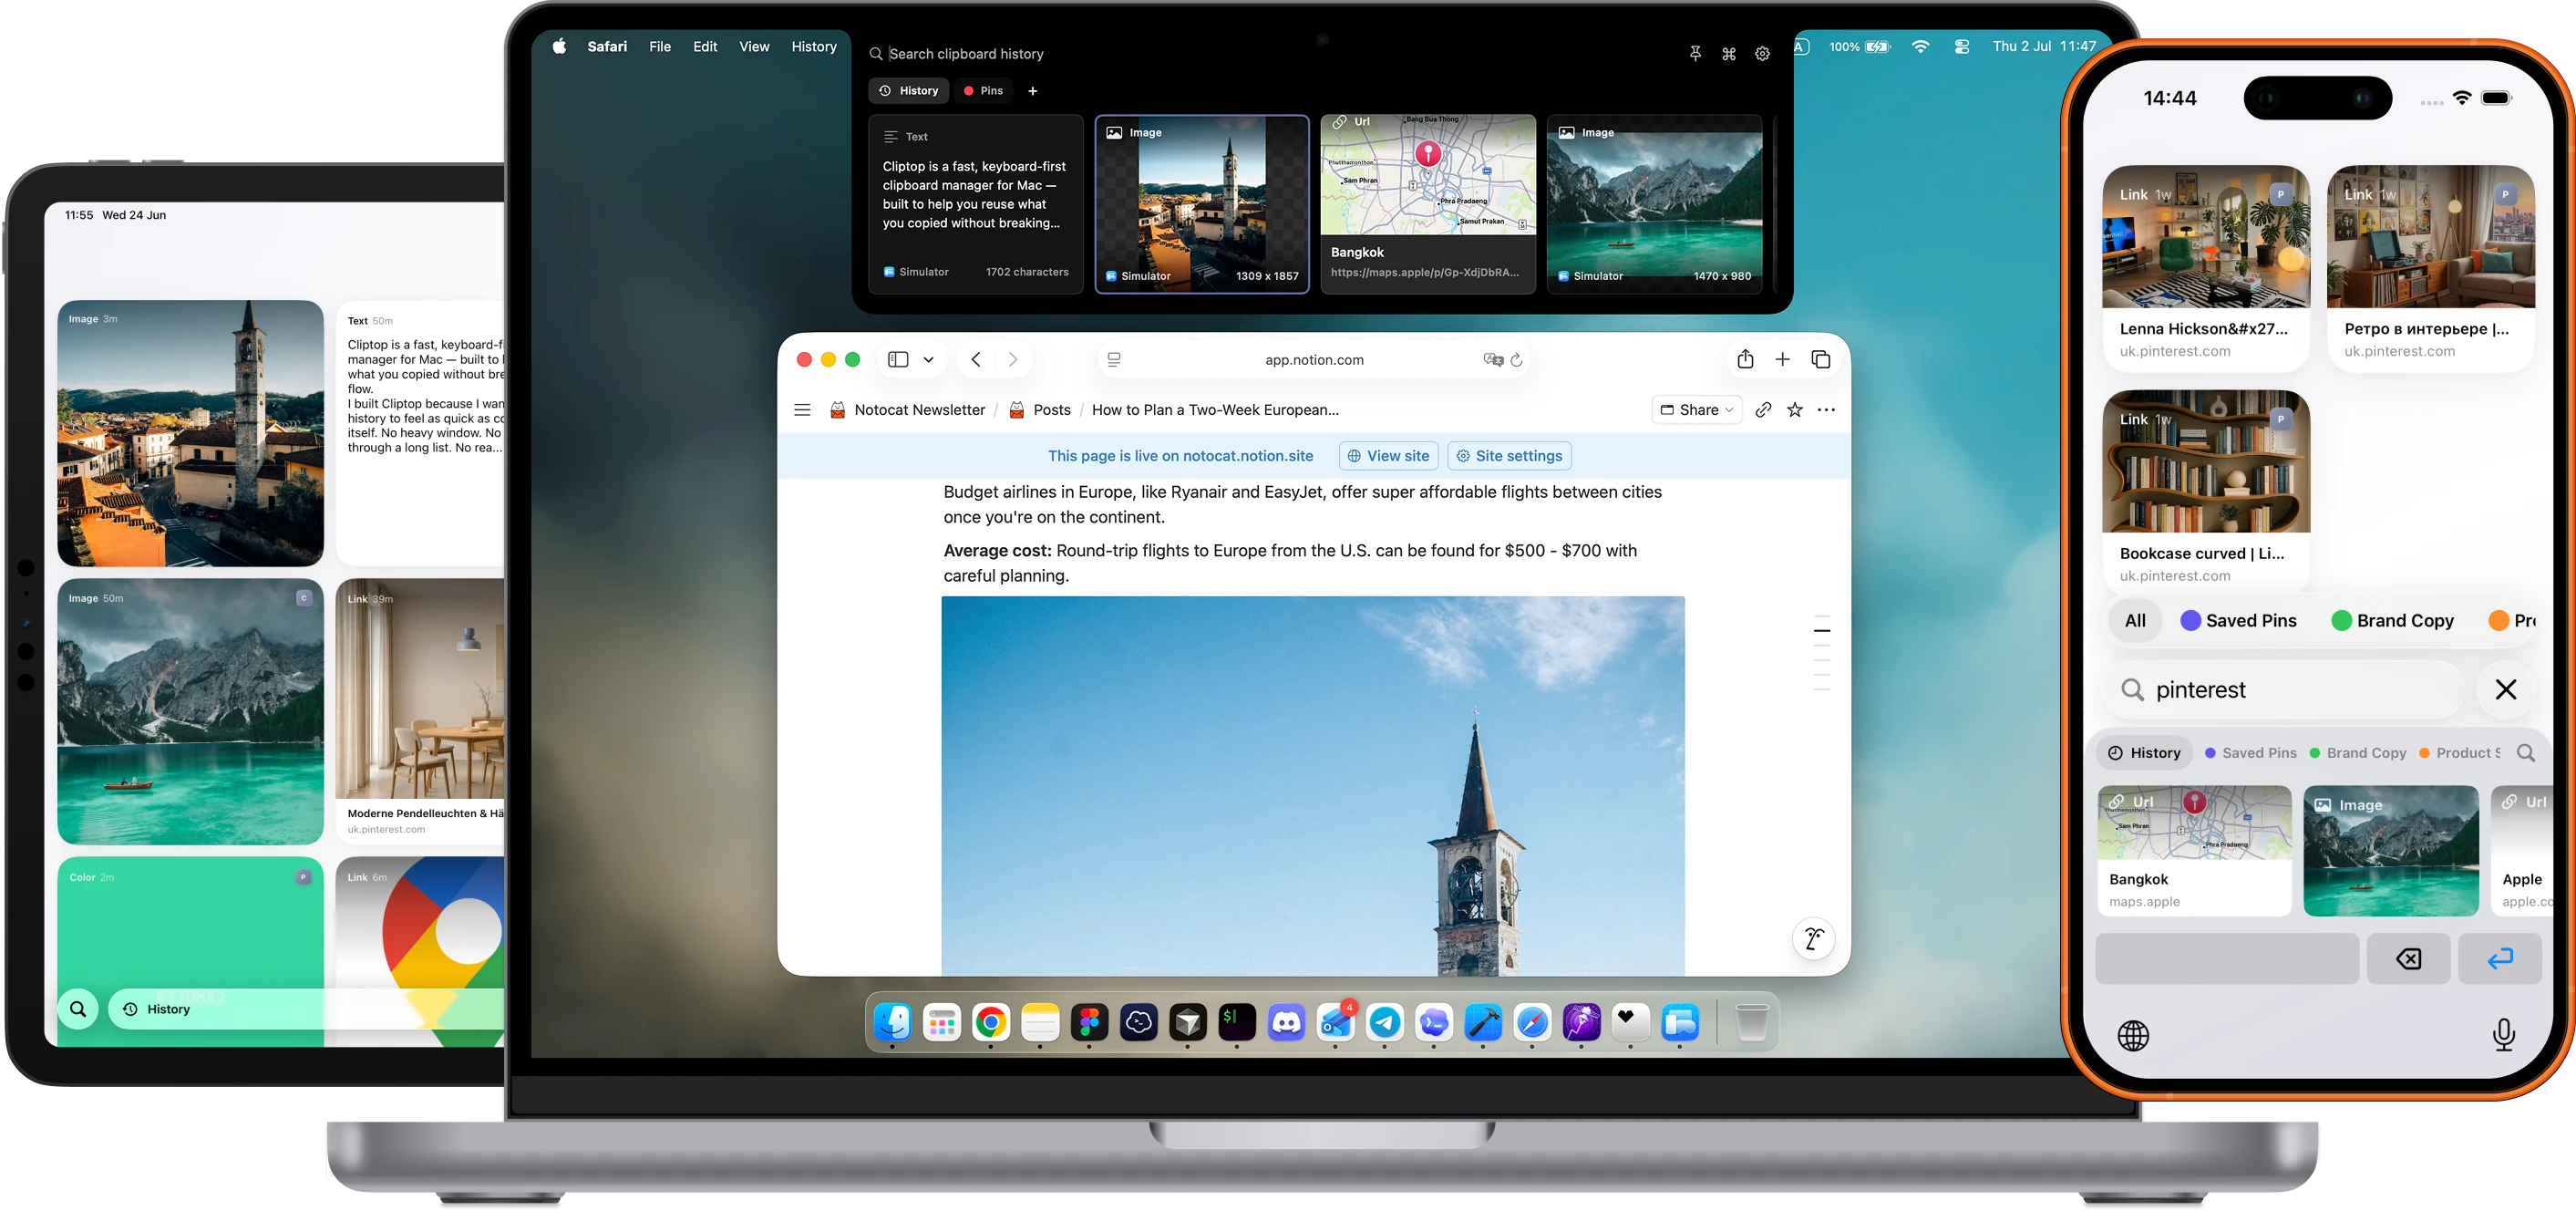Clear iPhone search with the X button
The width and height of the screenshot is (2576, 1211).
(x=2505, y=689)
